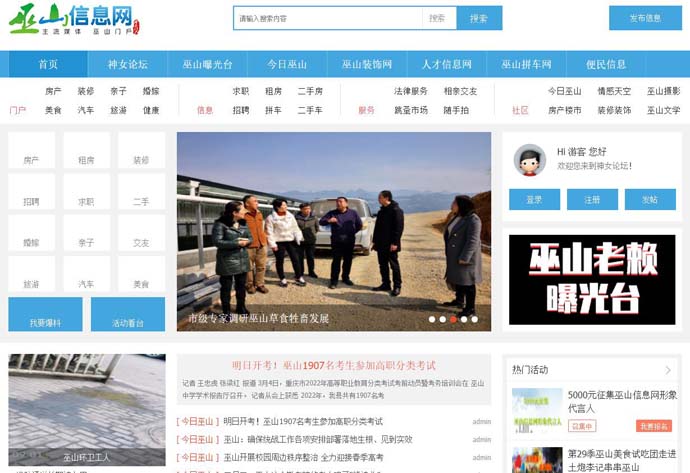
Task: Open the 巫山装饰网 navigation item
Action: 367,64
